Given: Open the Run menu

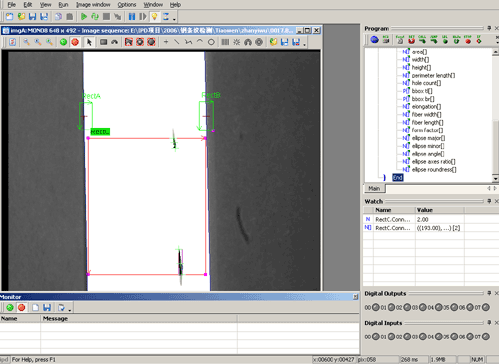Looking at the screenshot, I should click(x=63, y=5).
